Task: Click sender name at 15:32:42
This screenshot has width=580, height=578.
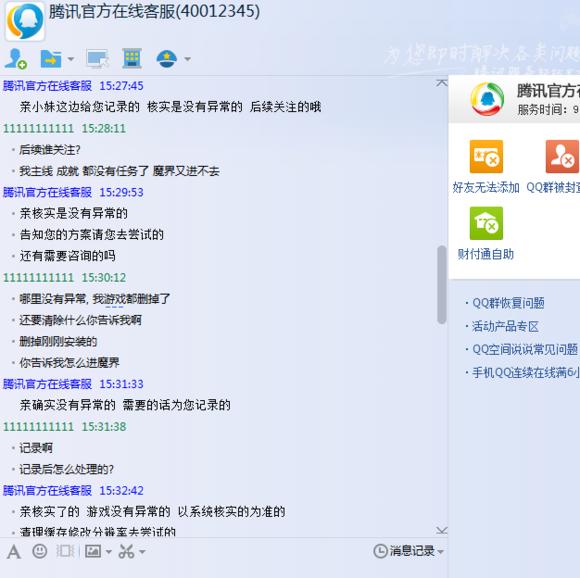Action: 47,491
